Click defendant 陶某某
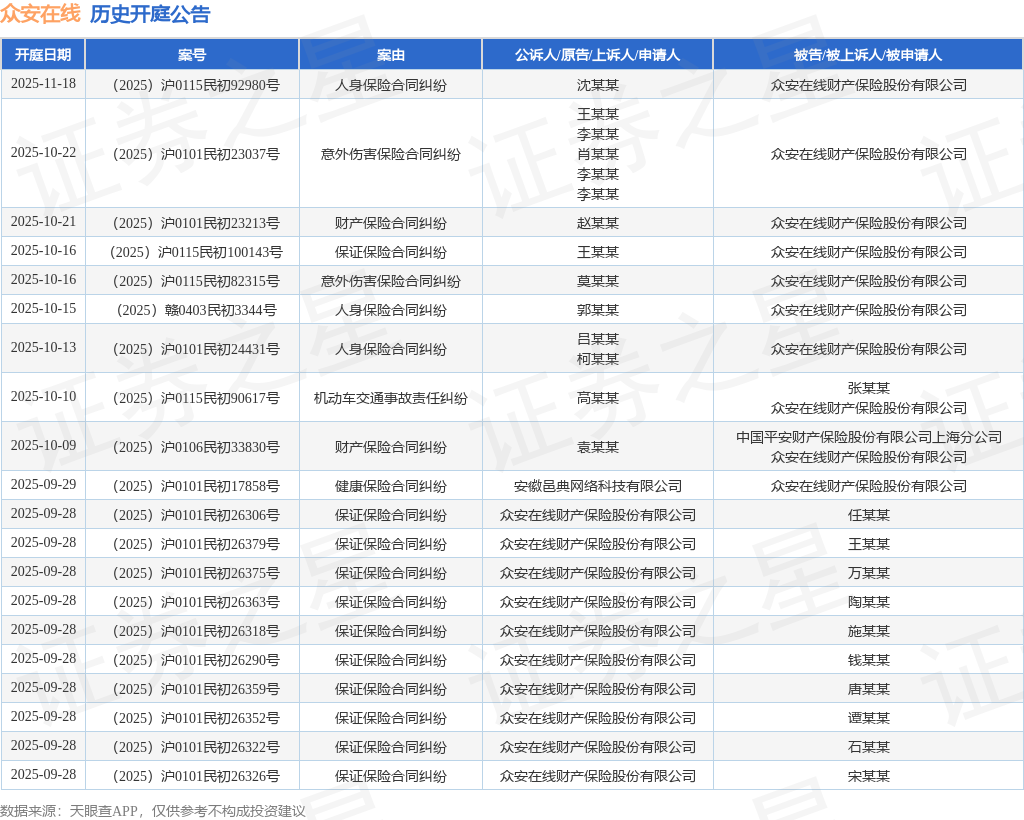Viewport: 1024px width, 820px height. [x=869, y=602]
